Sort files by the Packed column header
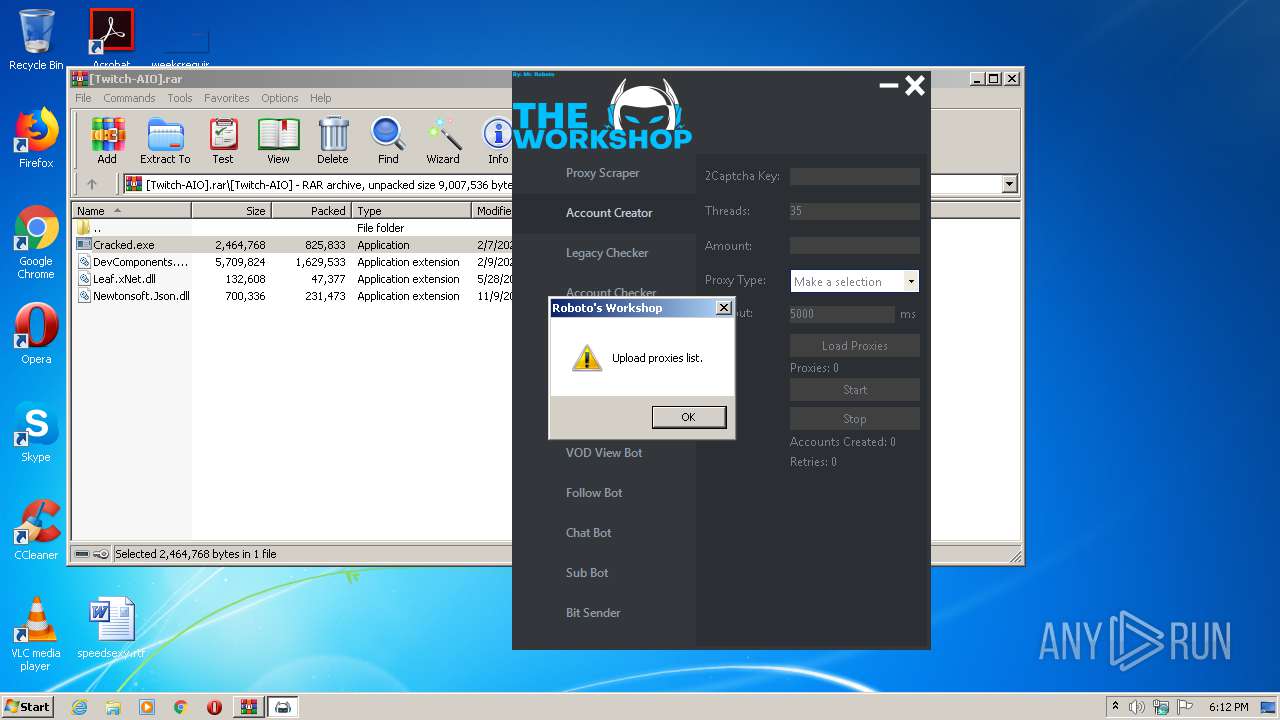Viewport: 1280px width, 720px height. (311, 211)
